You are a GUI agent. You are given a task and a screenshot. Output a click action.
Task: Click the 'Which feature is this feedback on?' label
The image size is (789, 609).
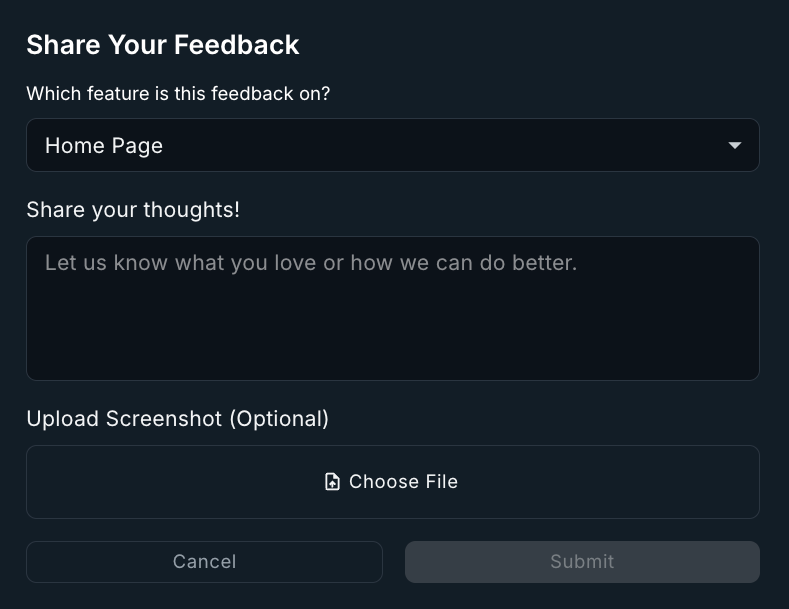pyautogui.click(x=178, y=94)
